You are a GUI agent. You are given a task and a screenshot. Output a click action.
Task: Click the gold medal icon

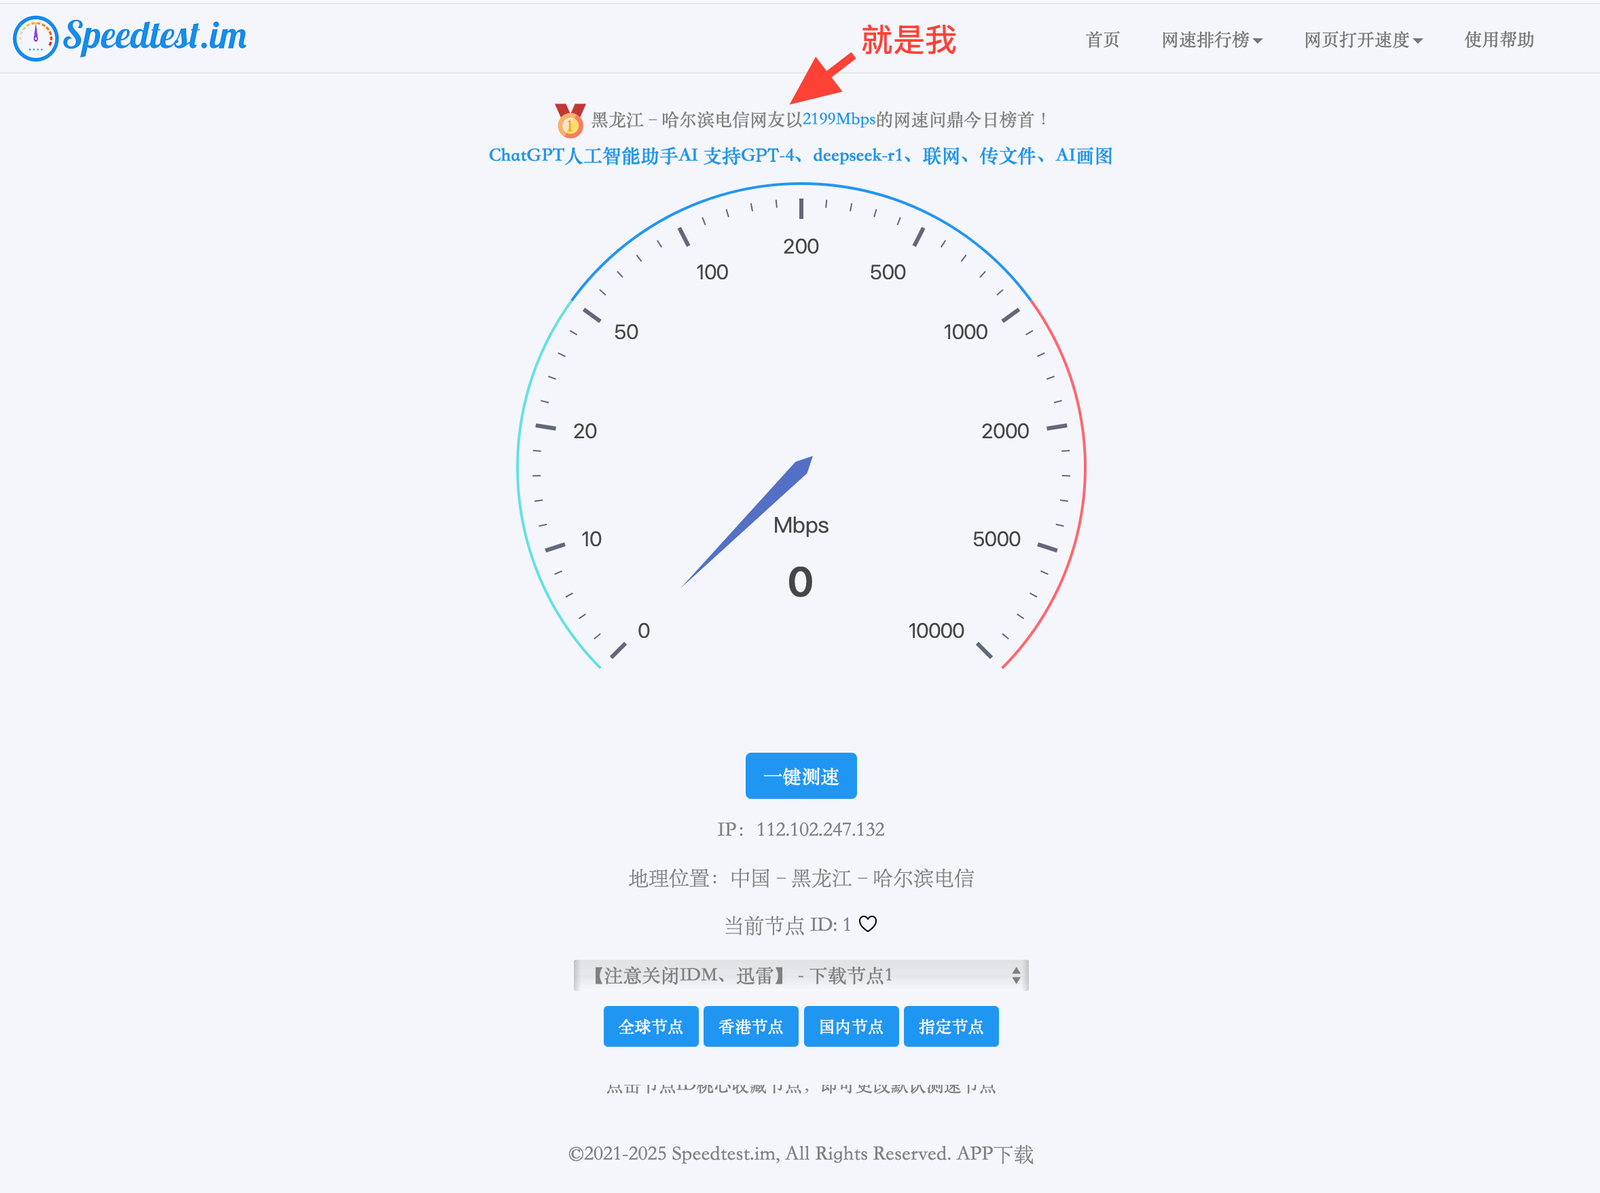tap(570, 120)
